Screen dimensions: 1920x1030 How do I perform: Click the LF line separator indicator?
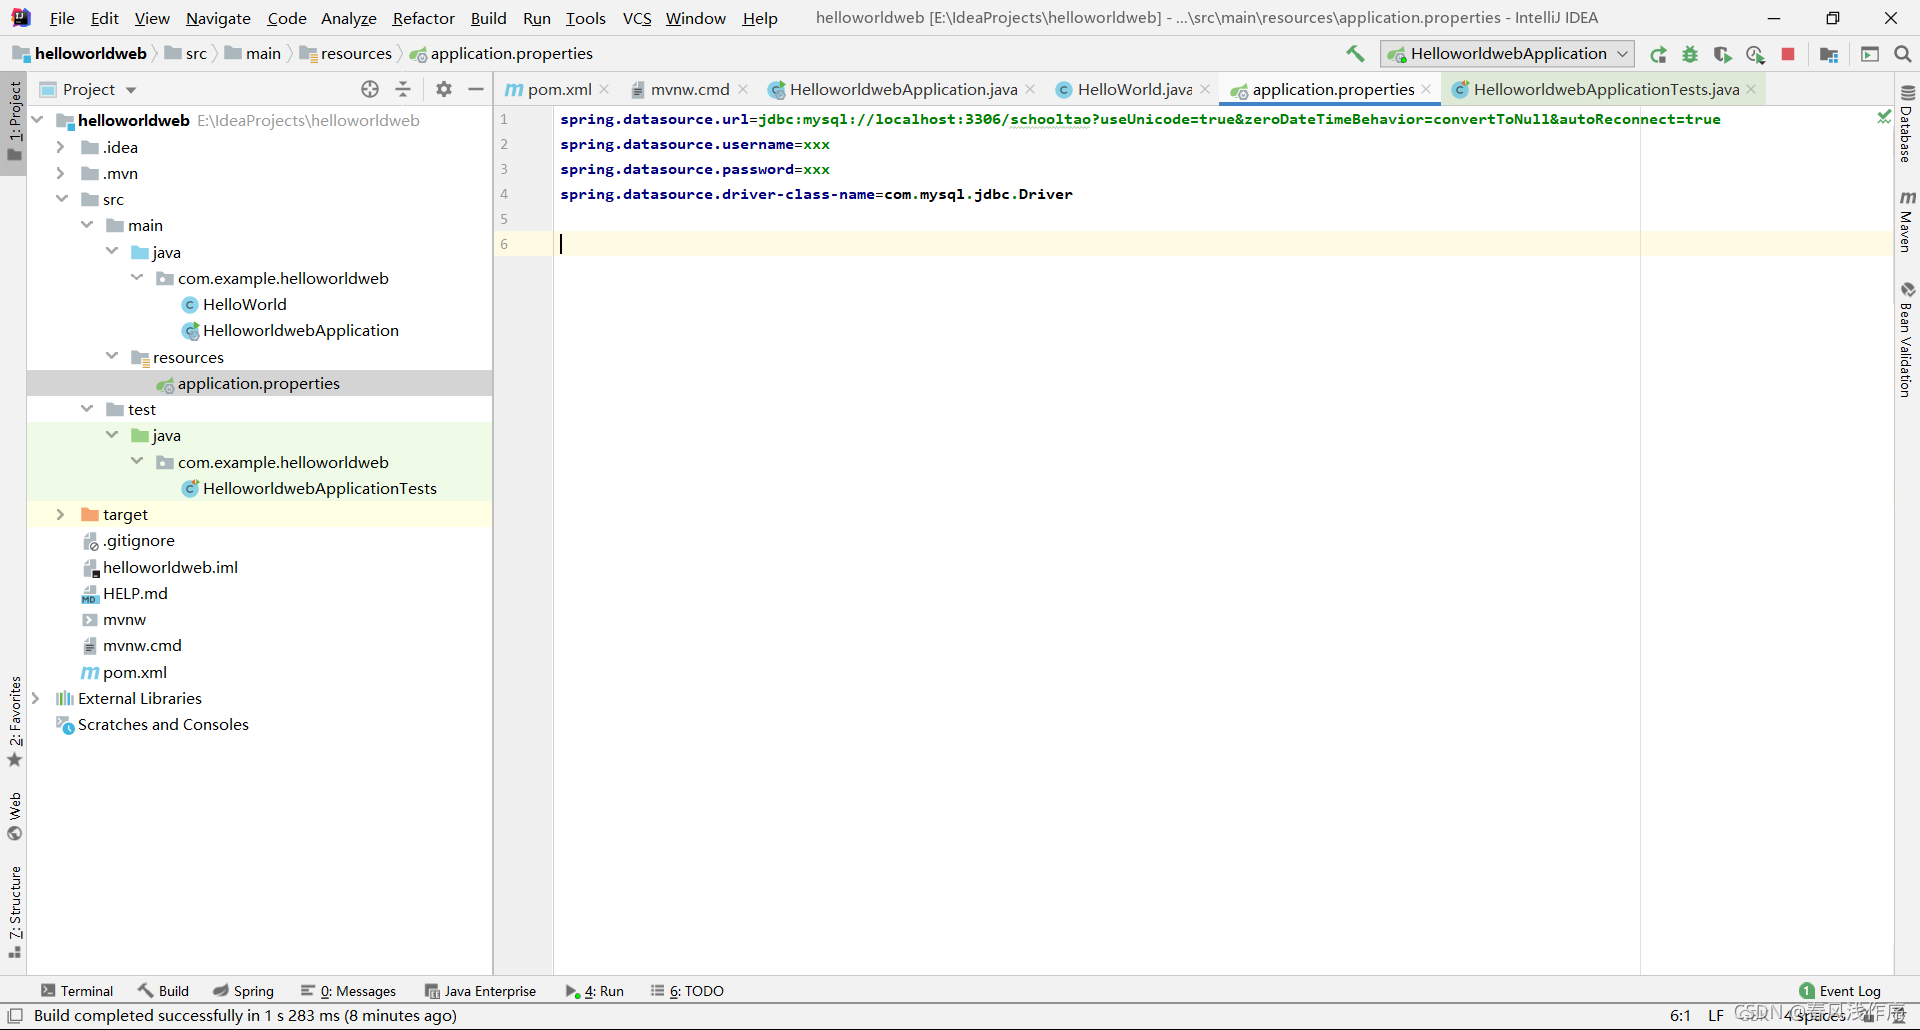tap(1716, 1016)
